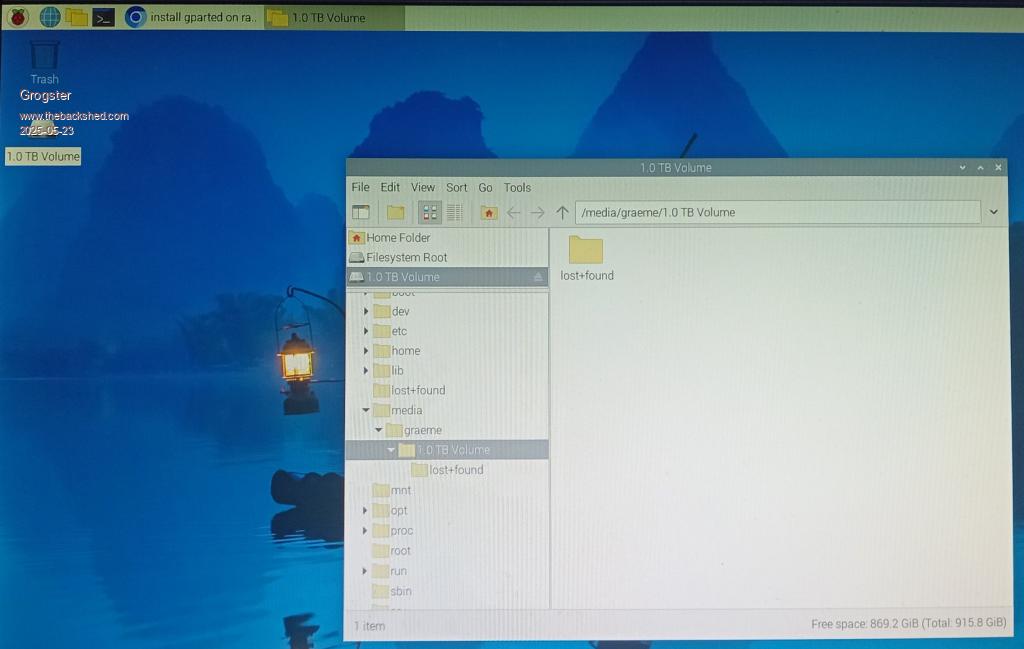Switch to detailed list view mode
Viewport: 1024px width, 649px height.
tap(454, 212)
